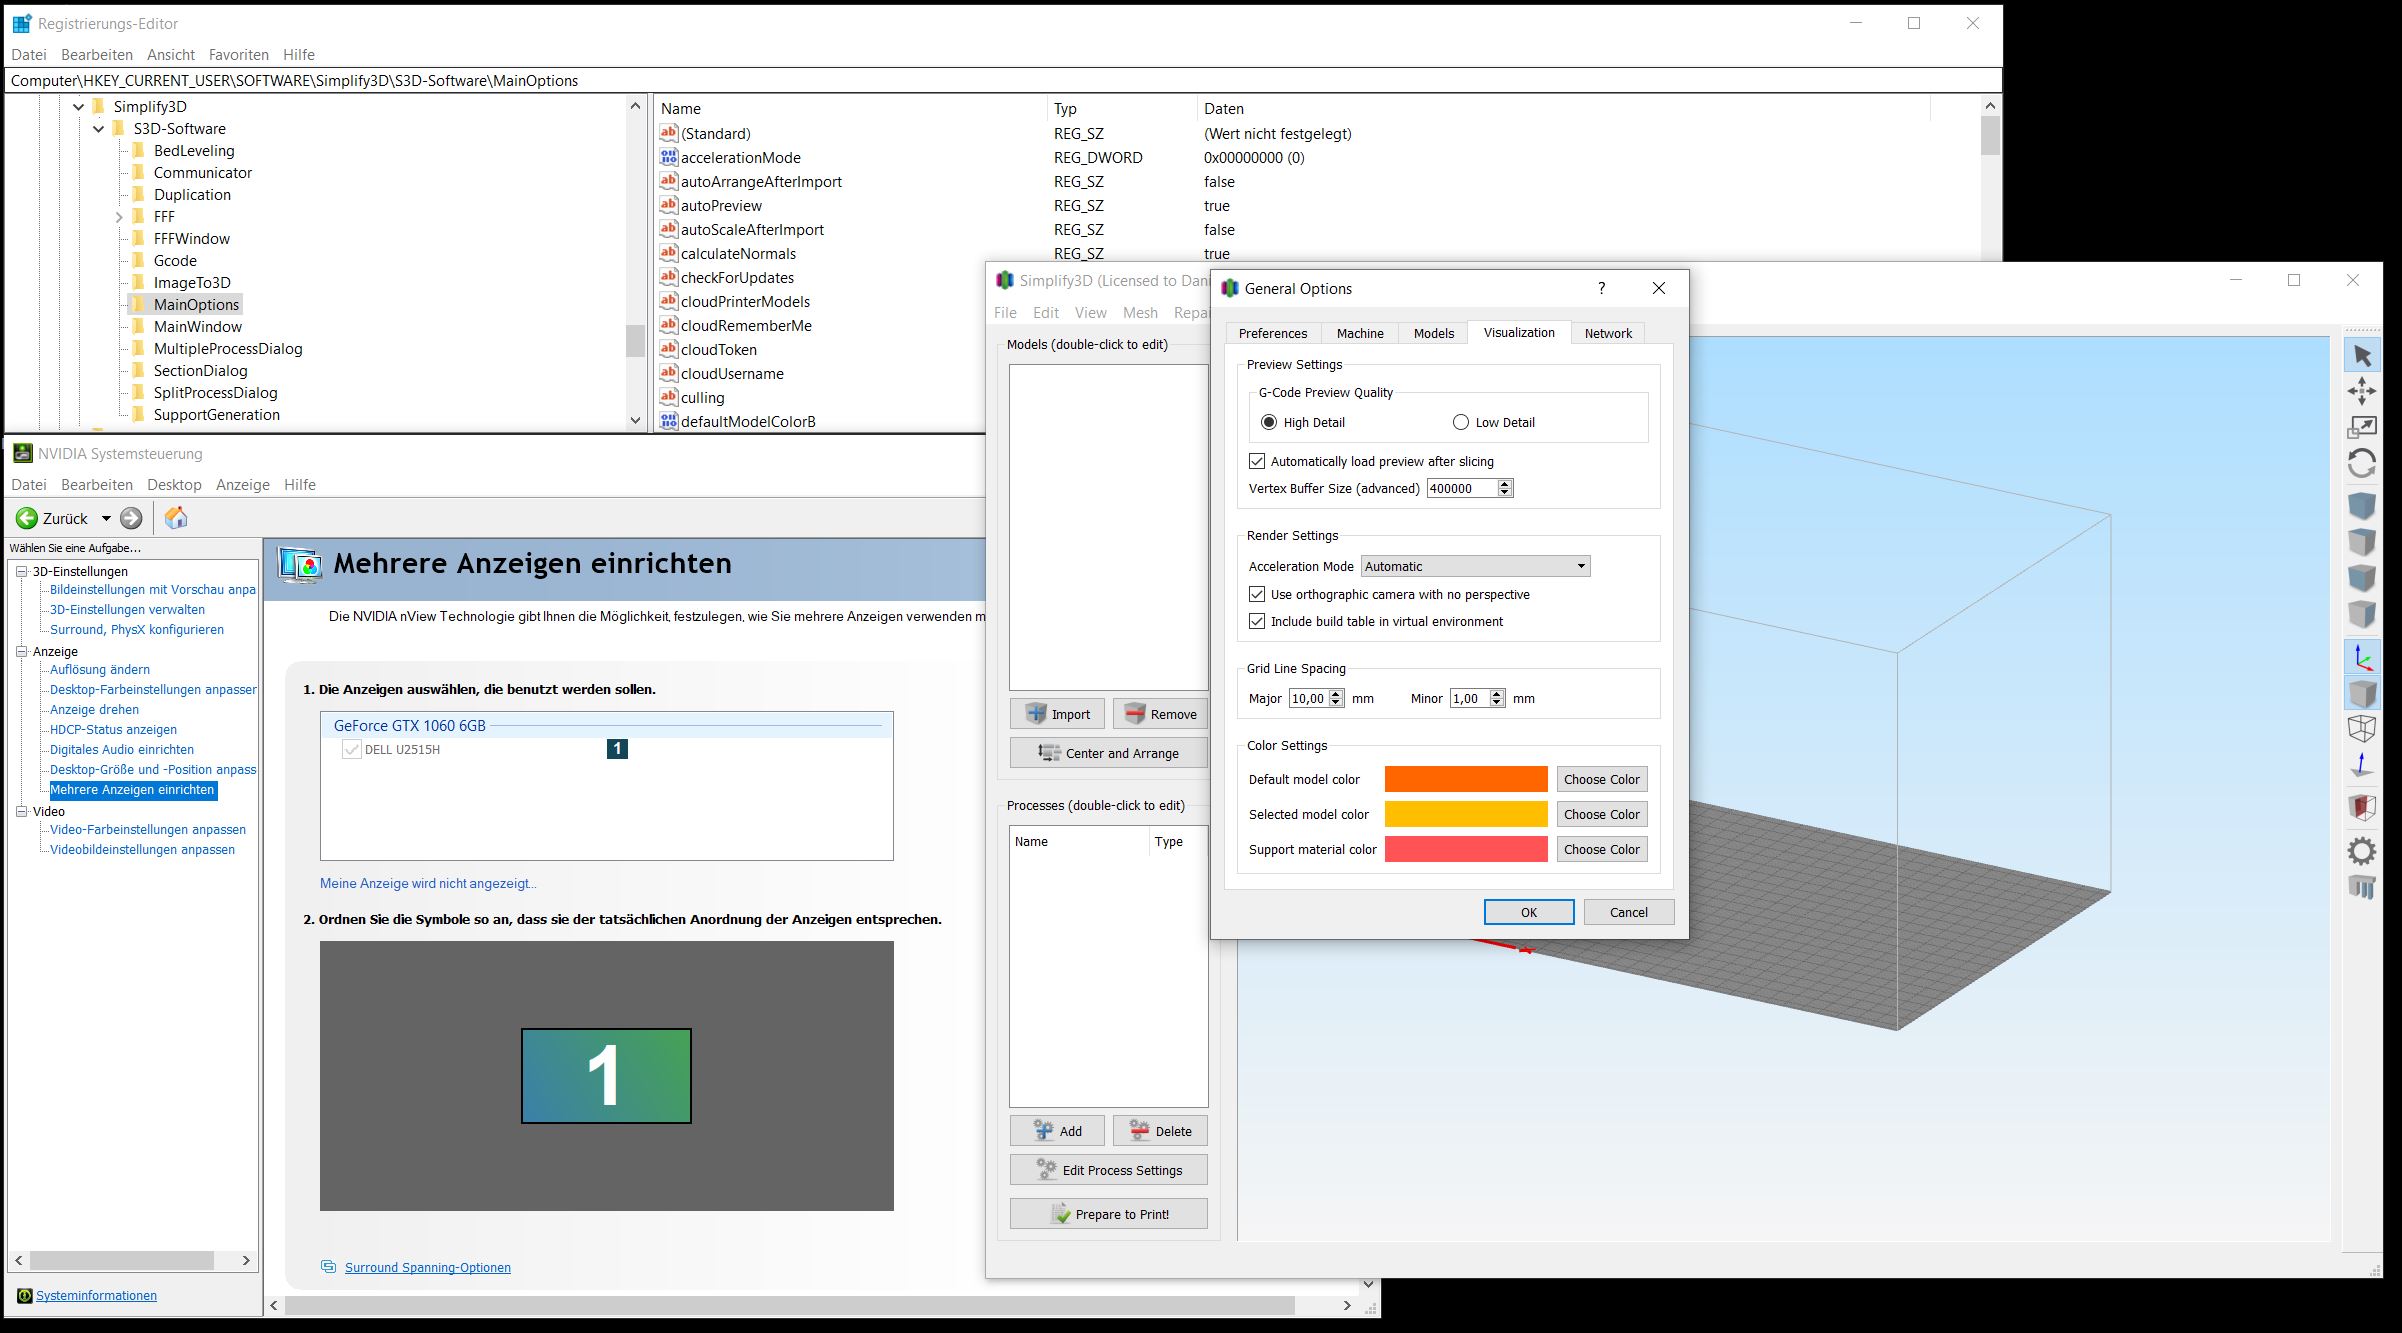
Task: Select the display 1 thumbnail in NVIDIA
Action: (606, 1076)
